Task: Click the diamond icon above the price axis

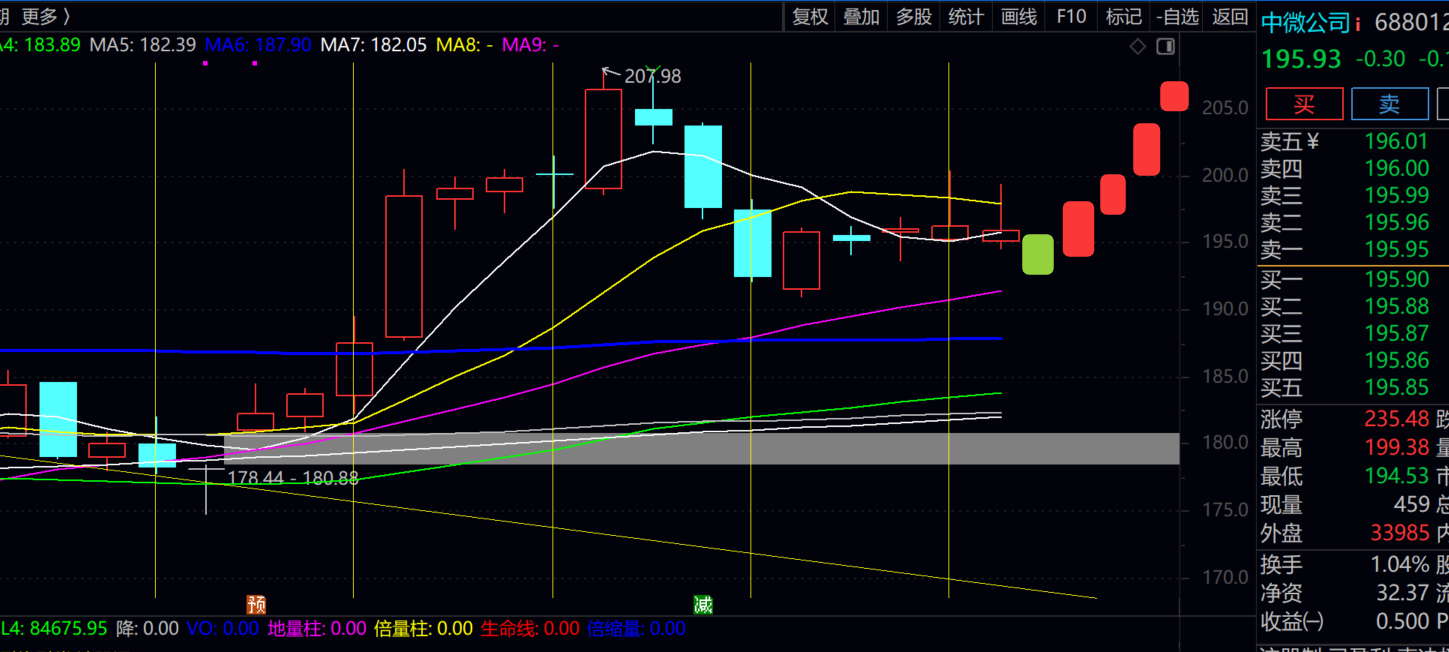Action: tap(1138, 46)
